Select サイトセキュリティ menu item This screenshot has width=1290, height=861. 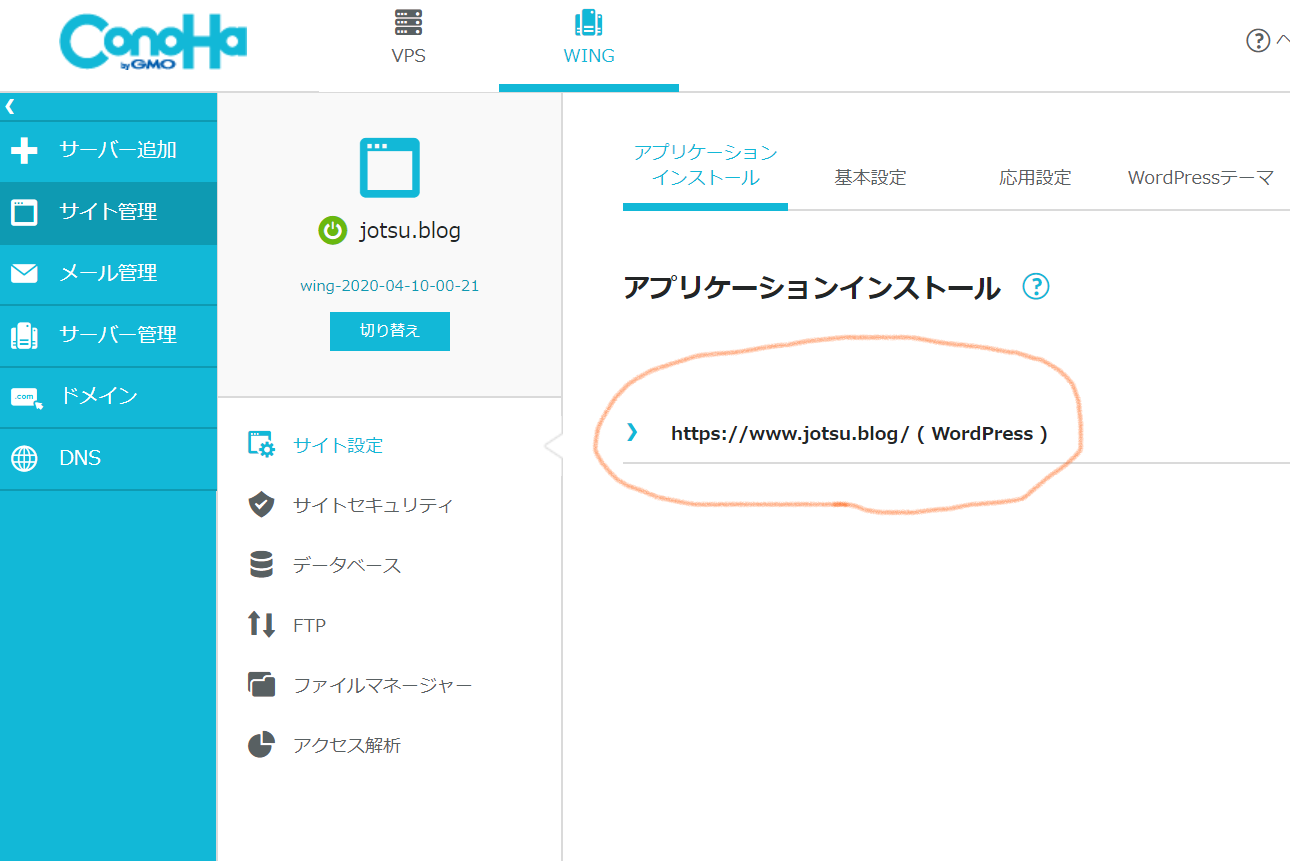point(372,505)
